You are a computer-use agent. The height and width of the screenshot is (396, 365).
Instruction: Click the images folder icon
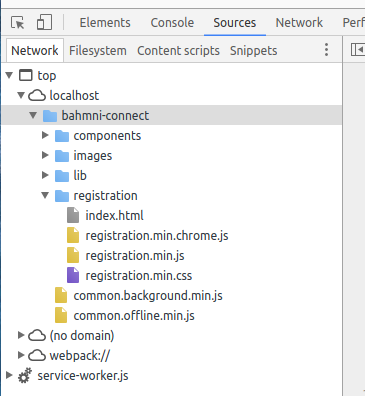pyautogui.click(x=62, y=156)
